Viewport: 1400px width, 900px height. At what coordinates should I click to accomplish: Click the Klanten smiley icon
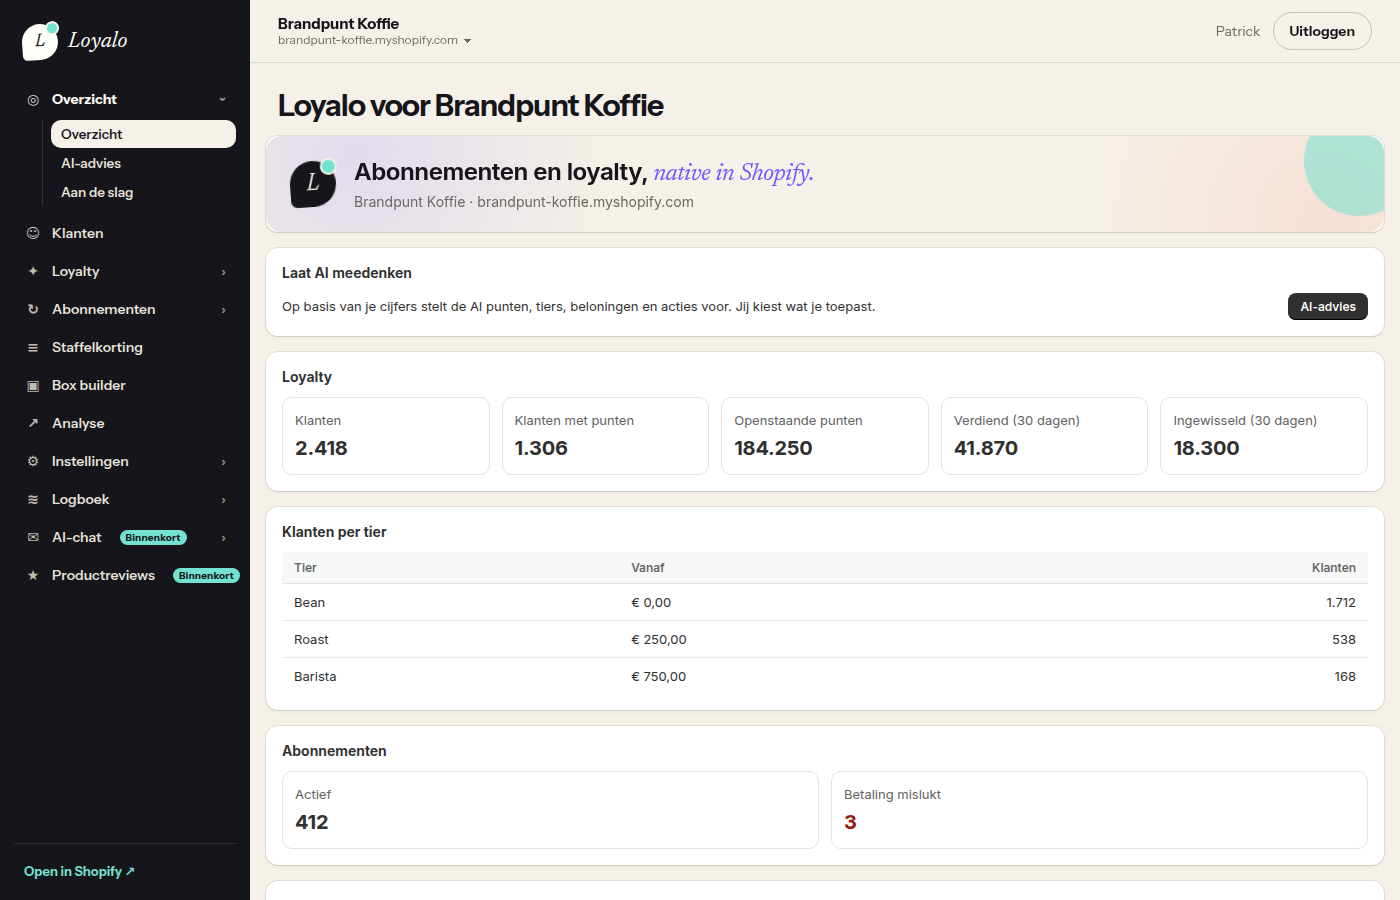point(33,233)
